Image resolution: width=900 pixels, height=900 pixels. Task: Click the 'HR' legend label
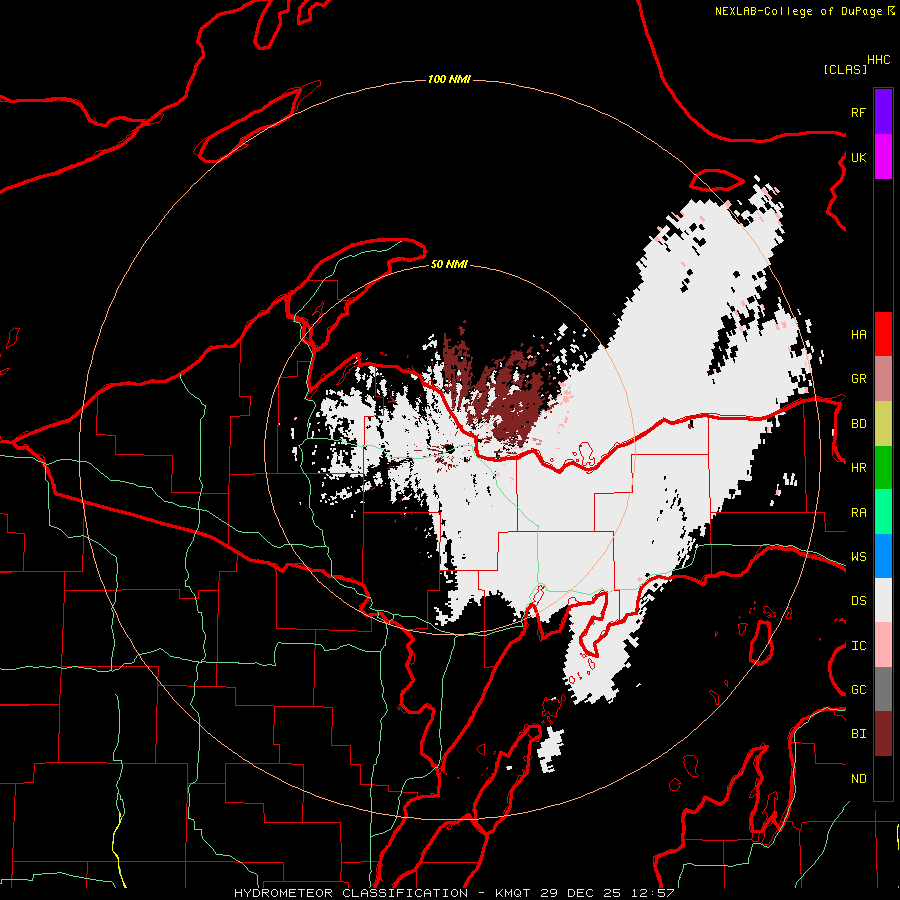(858, 468)
